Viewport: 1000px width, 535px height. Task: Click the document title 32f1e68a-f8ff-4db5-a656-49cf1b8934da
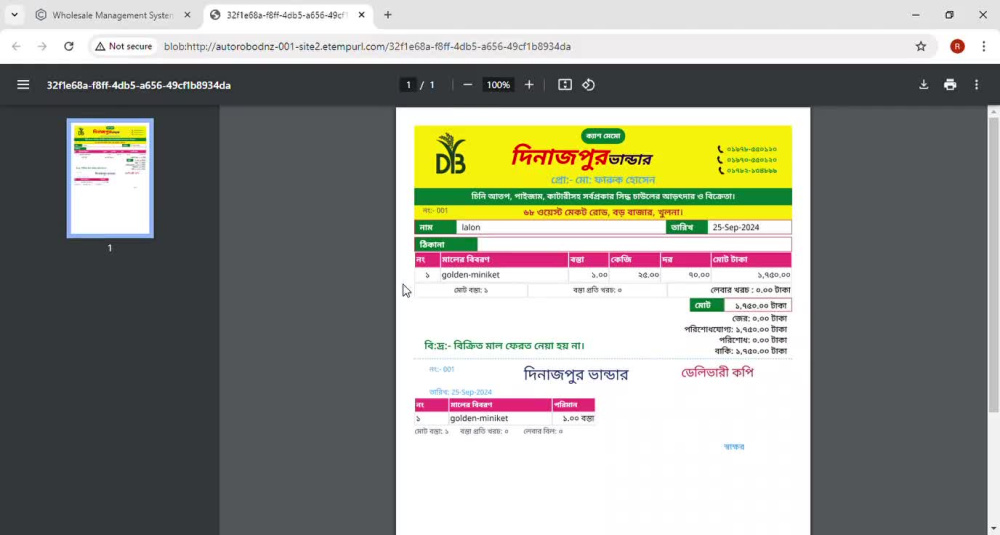(x=138, y=85)
